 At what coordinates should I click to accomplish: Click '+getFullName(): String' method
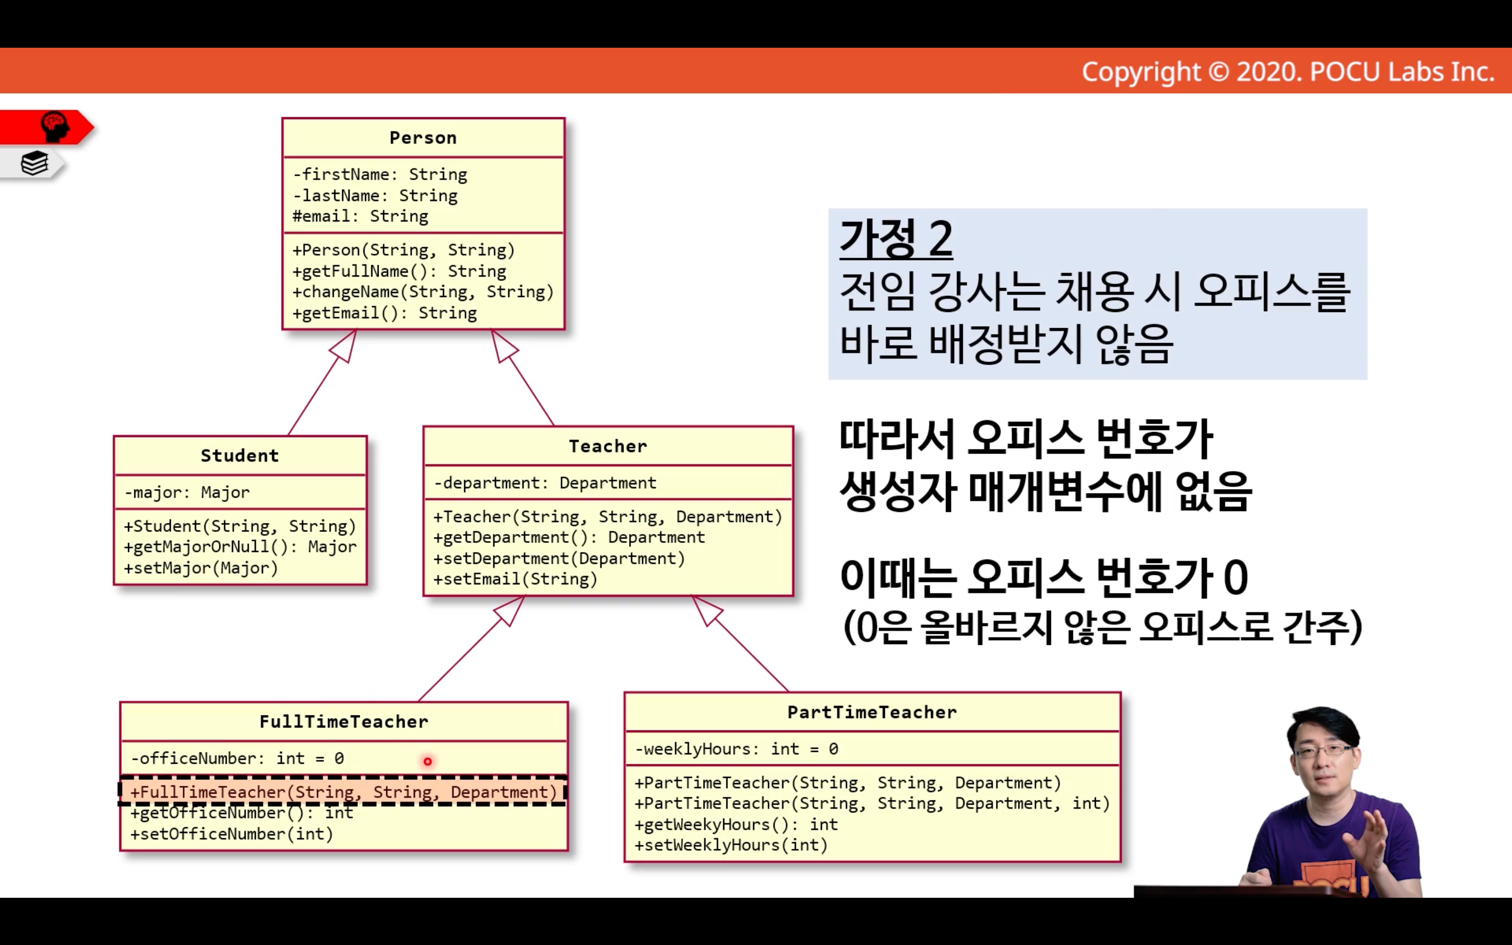coord(399,271)
